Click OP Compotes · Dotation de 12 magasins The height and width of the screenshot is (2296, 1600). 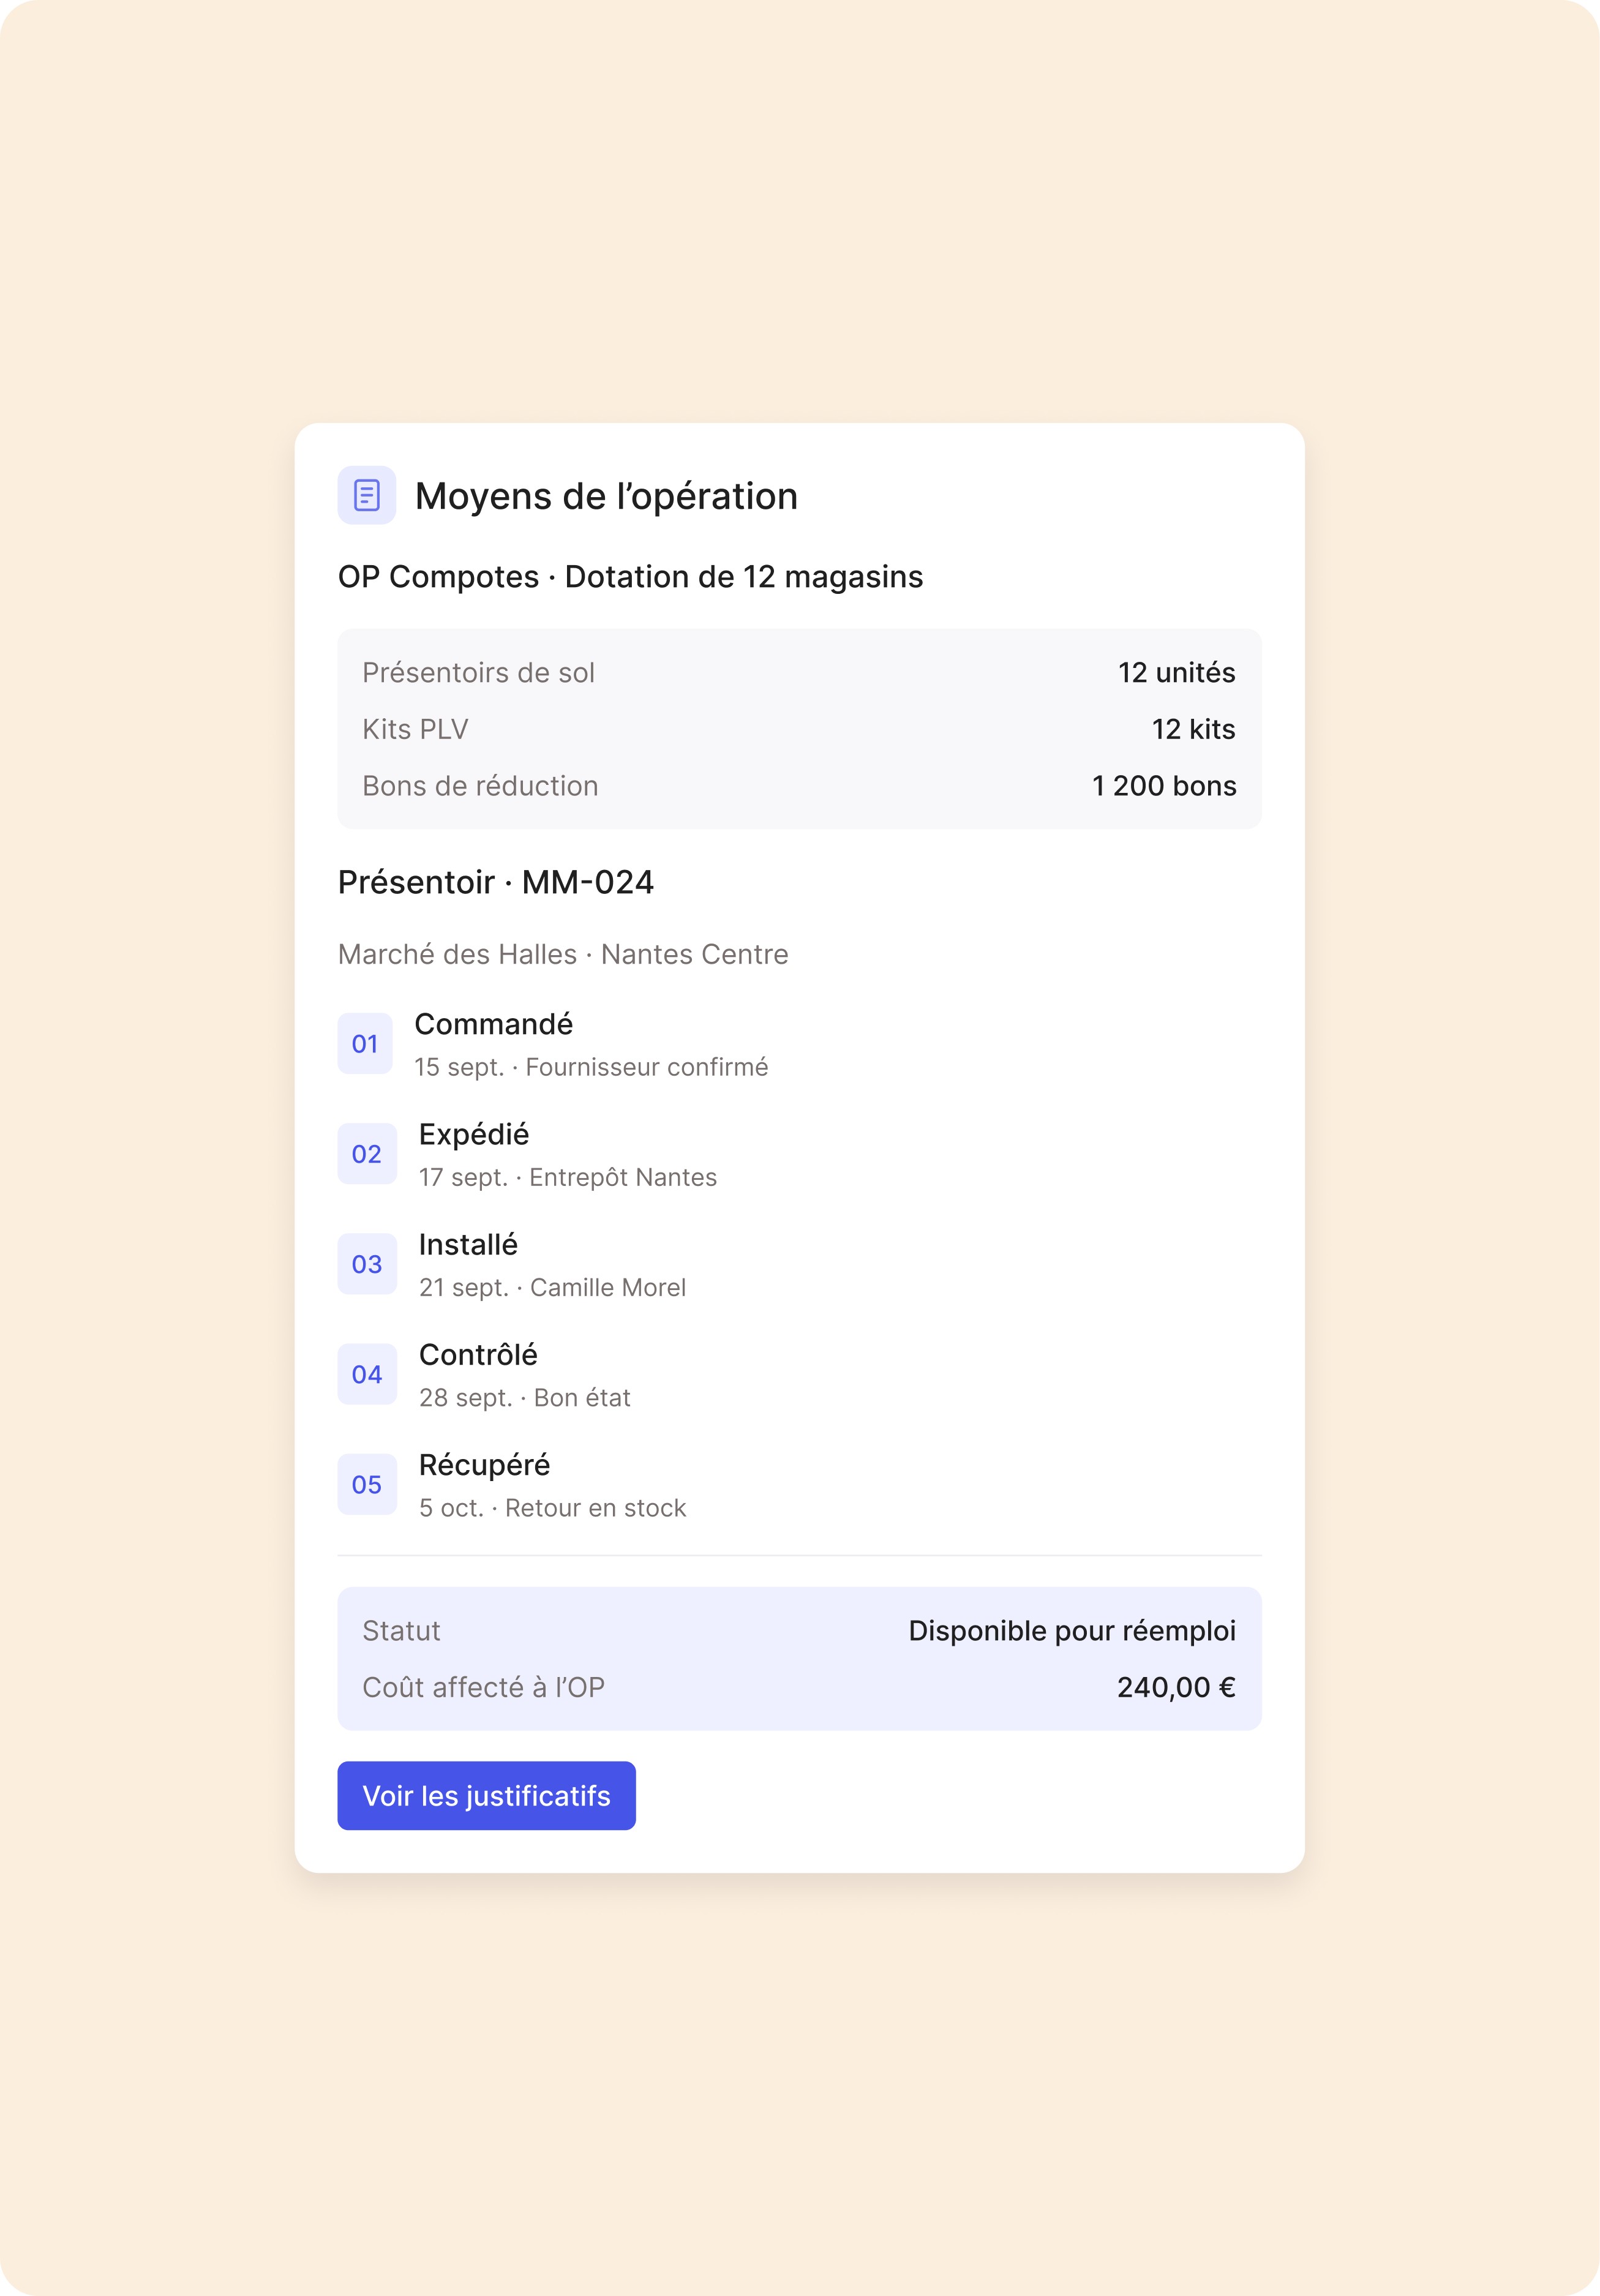click(x=630, y=577)
